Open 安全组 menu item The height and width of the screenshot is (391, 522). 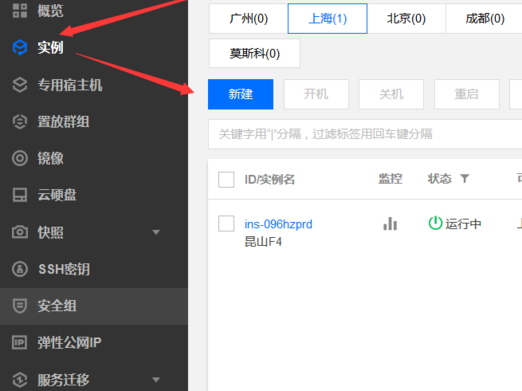pyautogui.click(x=57, y=306)
